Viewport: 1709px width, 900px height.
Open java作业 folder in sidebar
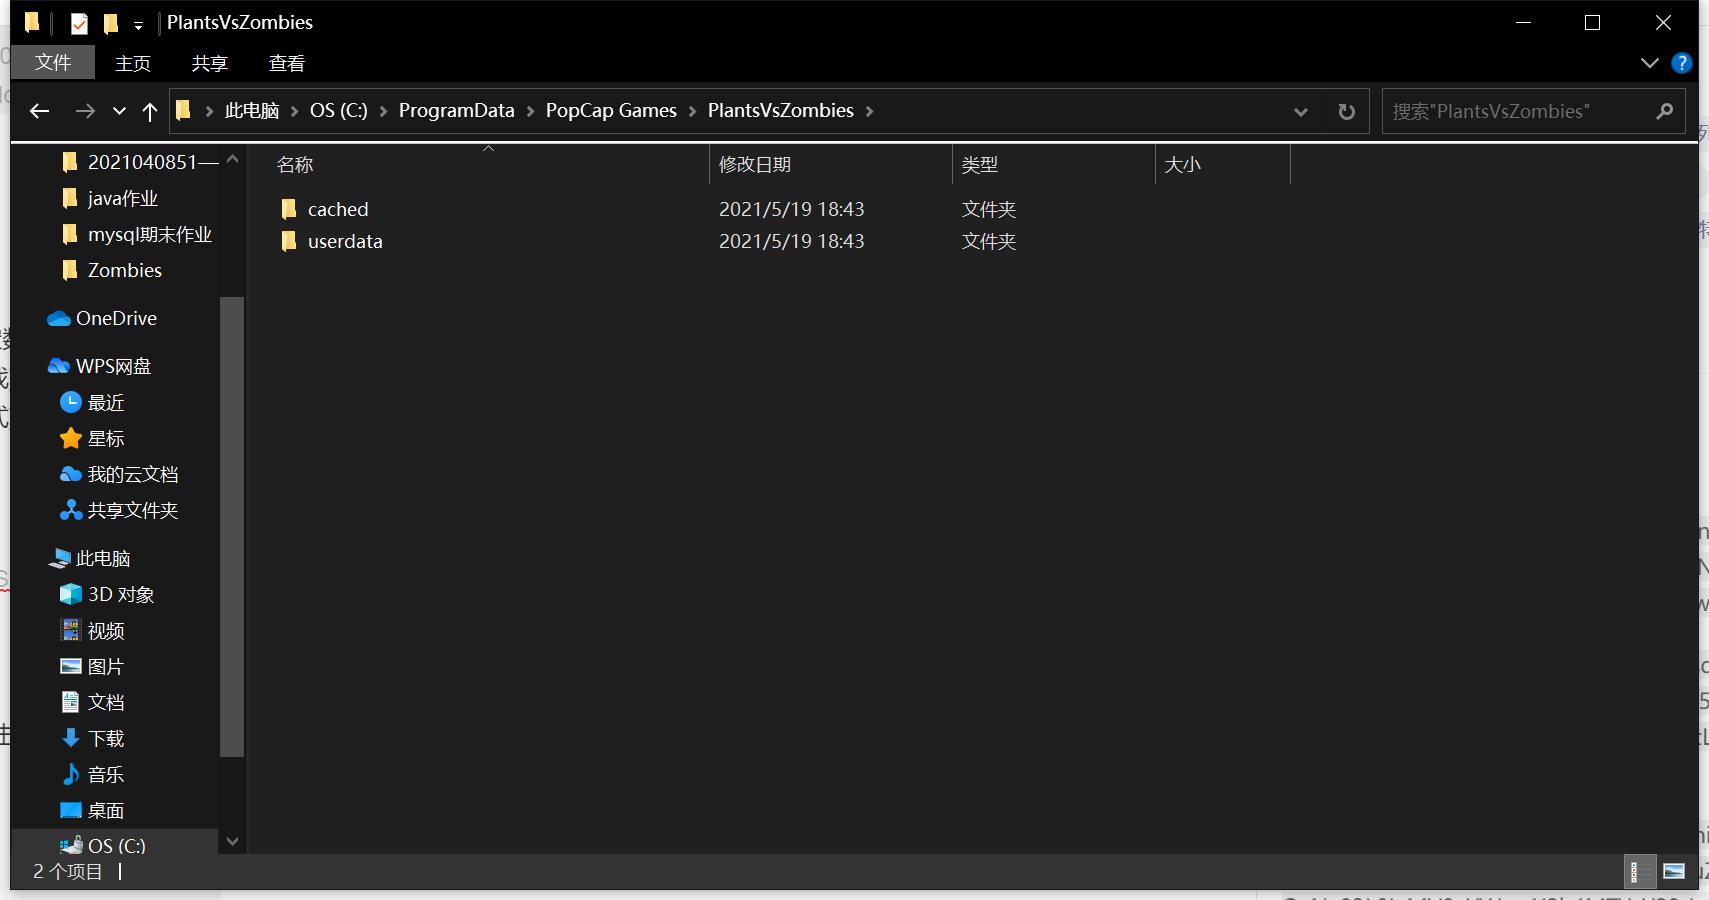[x=123, y=198]
